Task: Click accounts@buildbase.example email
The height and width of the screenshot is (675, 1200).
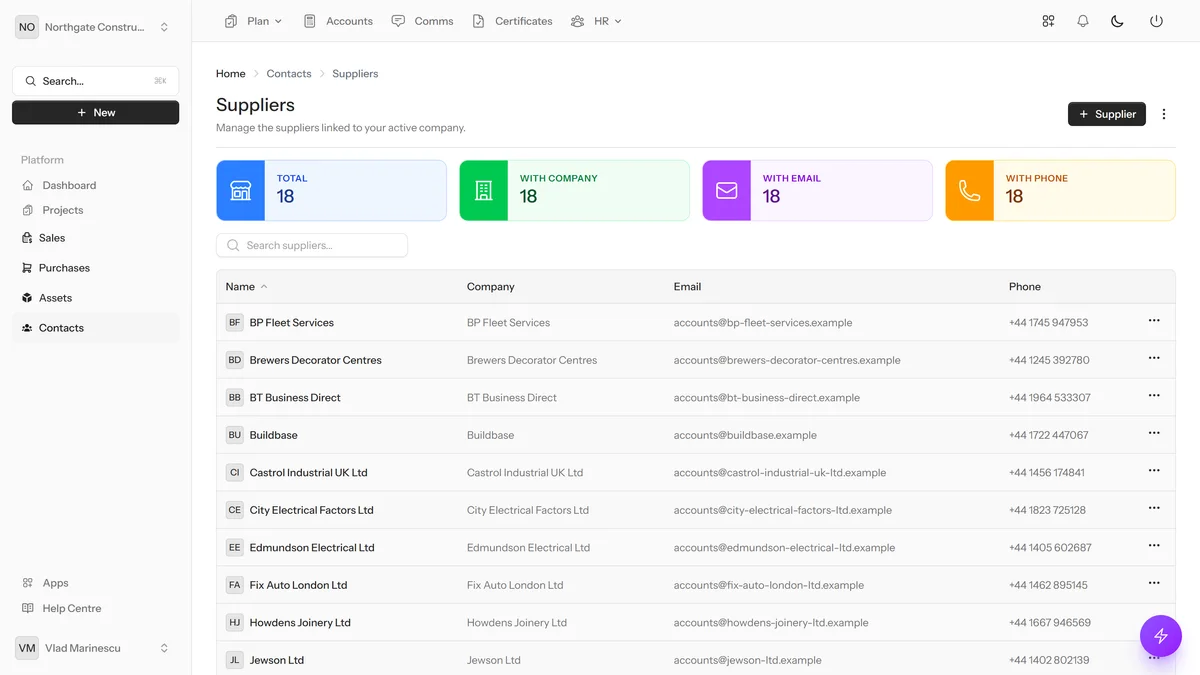Action: (x=745, y=435)
